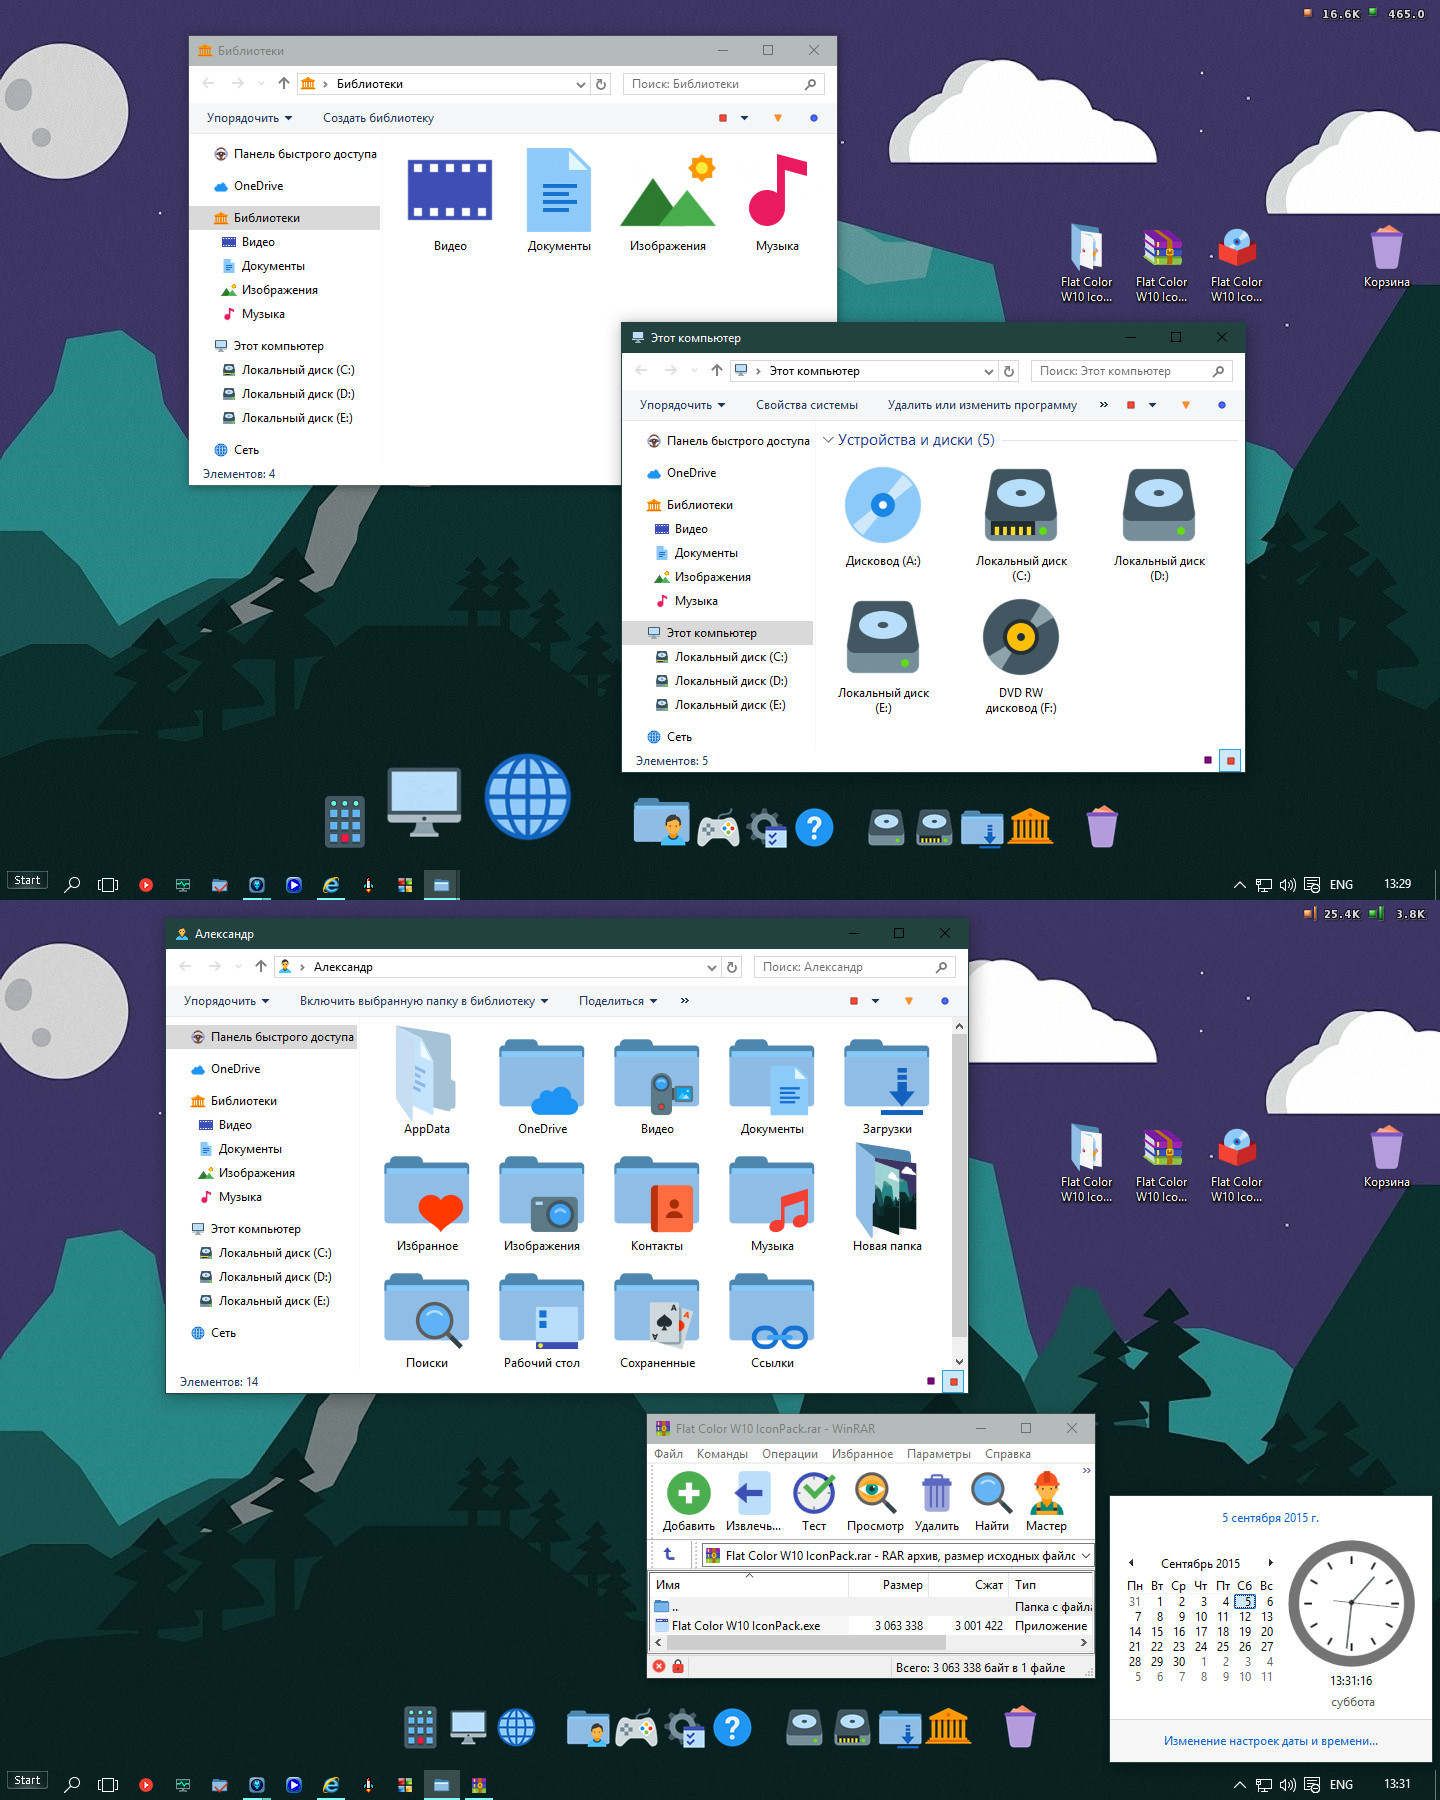Expand Упорядочить menu in Этот компьютер window

click(x=682, y=405)
